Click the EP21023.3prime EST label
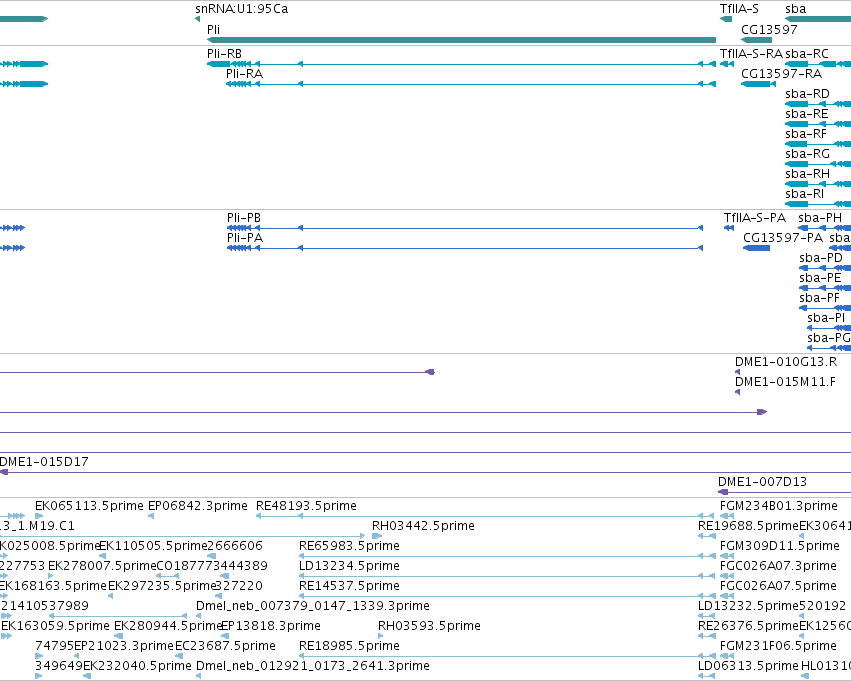 click(124, 646)
